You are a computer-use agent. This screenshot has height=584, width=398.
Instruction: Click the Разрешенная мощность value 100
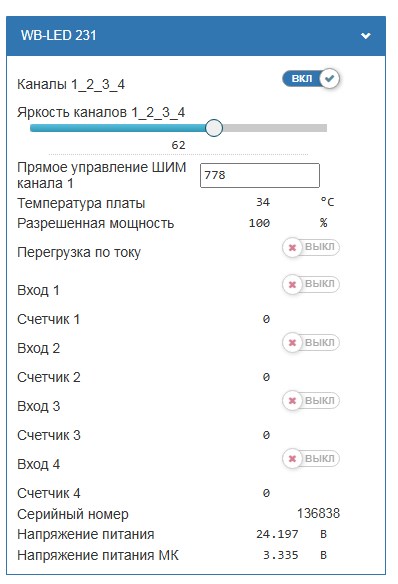coord(260,223)
